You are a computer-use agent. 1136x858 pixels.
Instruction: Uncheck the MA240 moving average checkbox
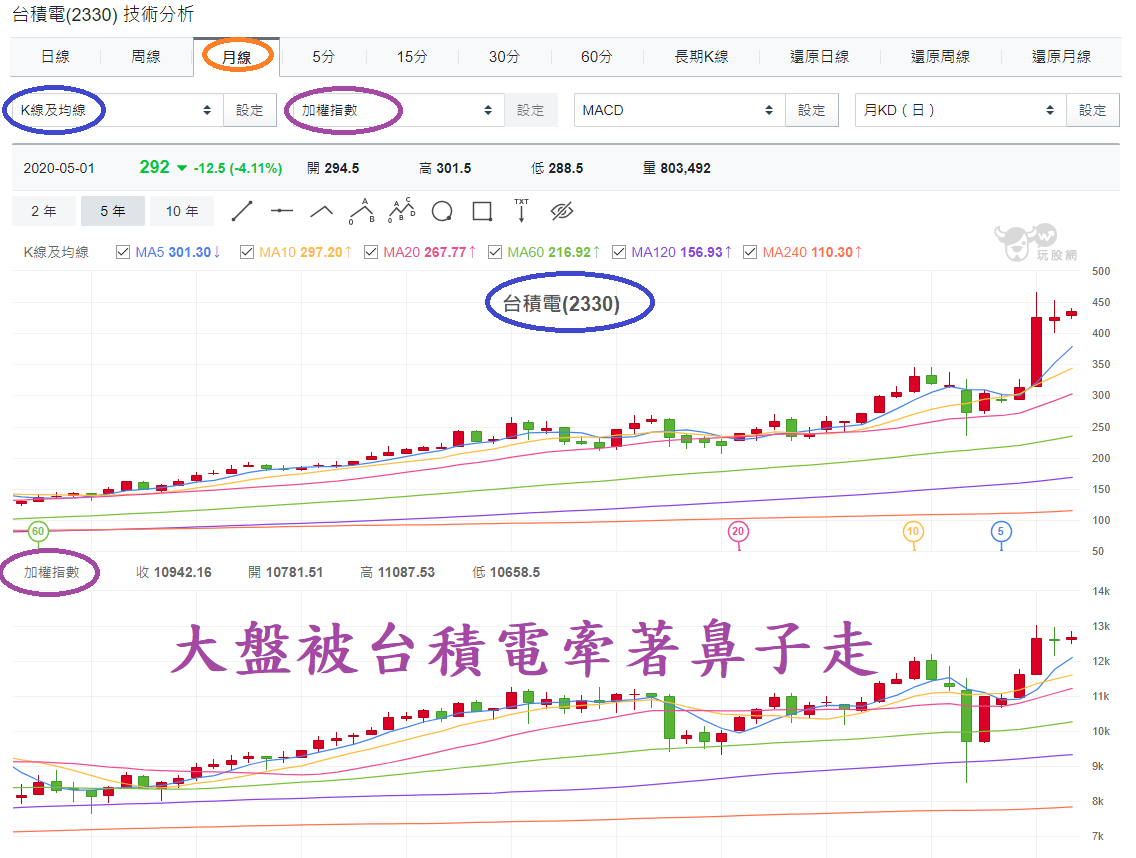[750, 252]
